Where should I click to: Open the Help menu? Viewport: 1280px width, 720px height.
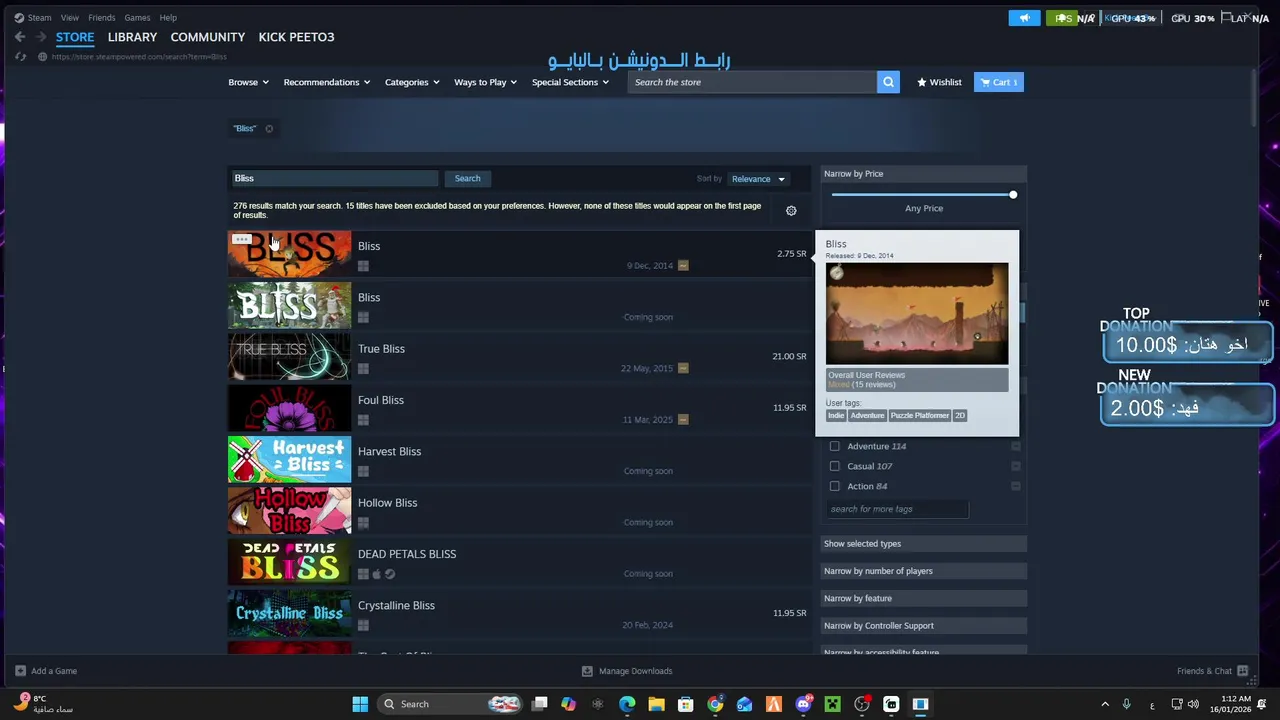click(x=168, y=17)
